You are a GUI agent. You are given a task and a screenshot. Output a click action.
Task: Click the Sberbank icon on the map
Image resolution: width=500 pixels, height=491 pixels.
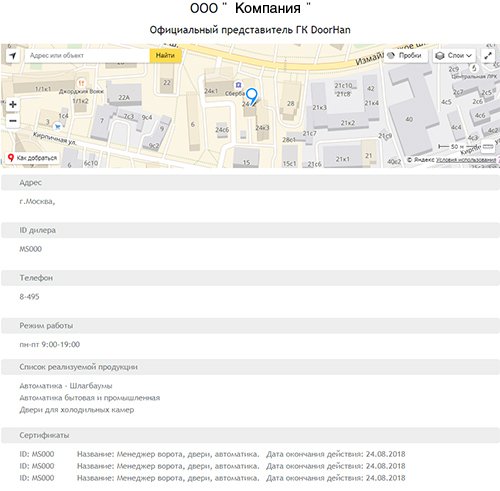click(x=238, y=85)
